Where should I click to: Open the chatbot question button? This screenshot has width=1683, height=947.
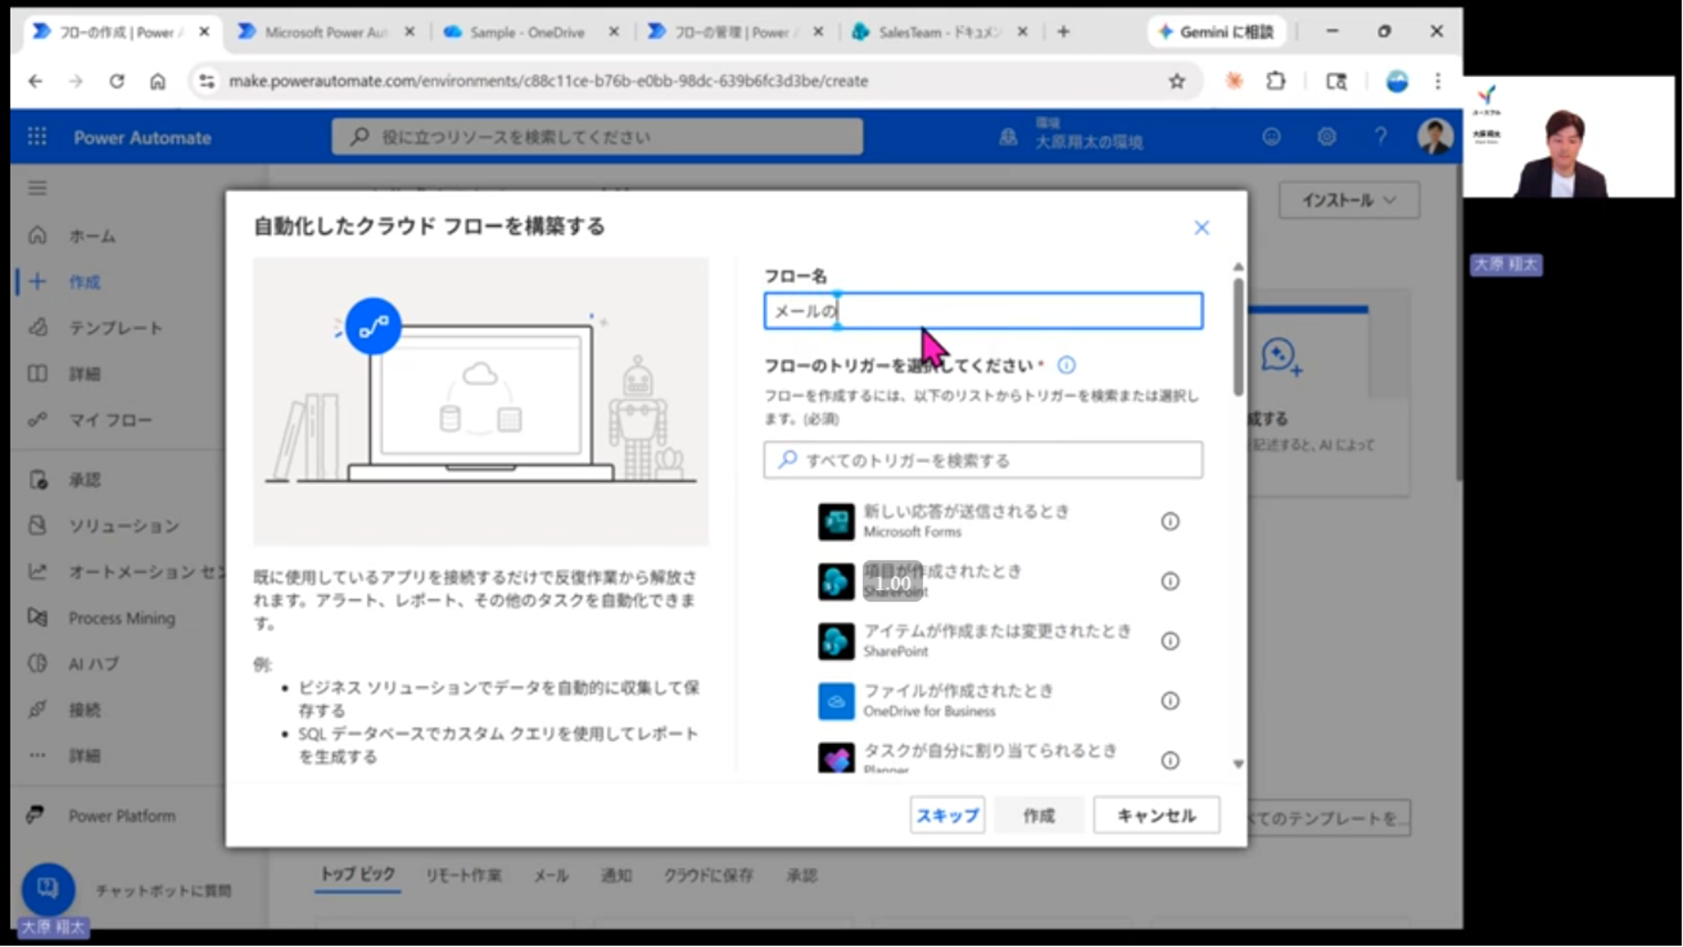click(x=47, y=888)
